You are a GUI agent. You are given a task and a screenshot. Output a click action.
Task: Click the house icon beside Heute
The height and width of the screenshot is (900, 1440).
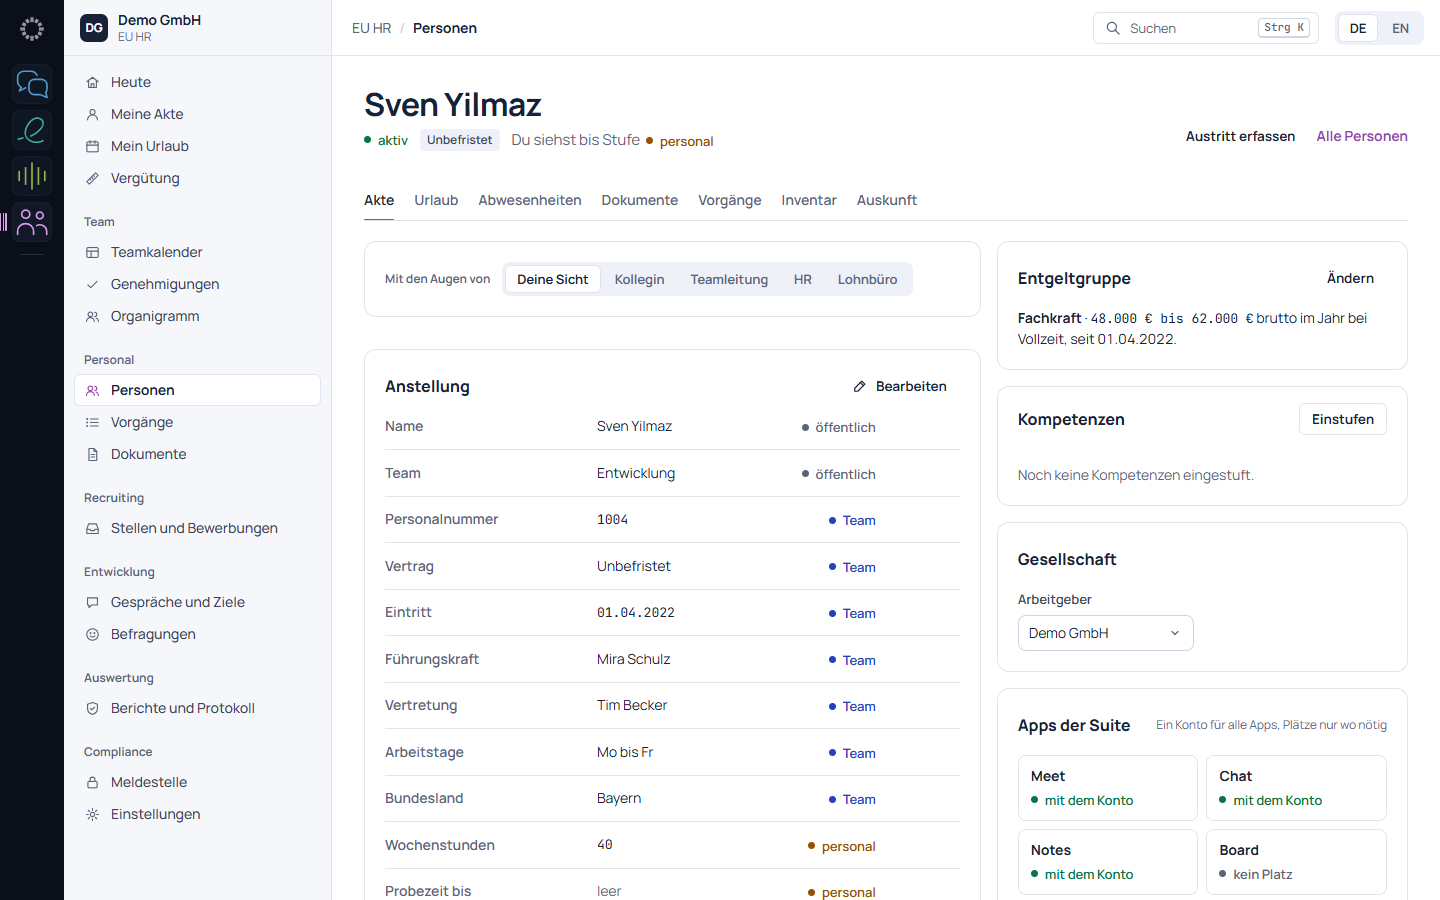[x=92, y=83]
